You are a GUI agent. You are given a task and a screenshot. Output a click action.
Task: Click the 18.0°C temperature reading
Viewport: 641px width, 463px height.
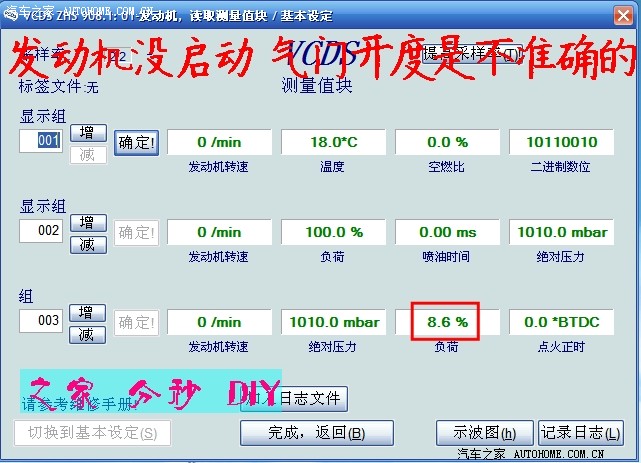point(331,142)
